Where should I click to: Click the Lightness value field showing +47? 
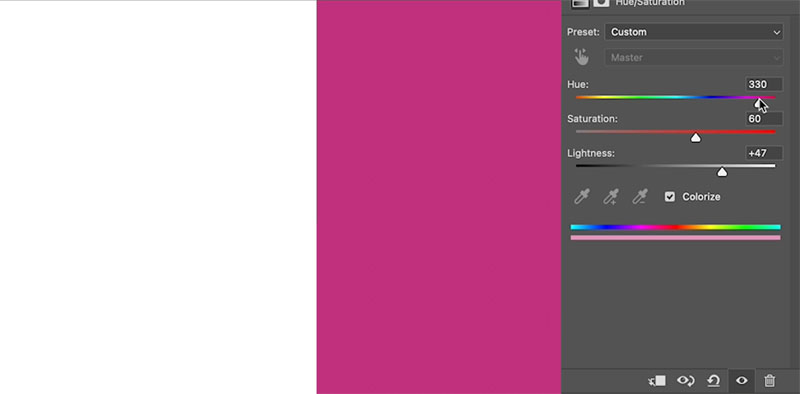[764, 153]
